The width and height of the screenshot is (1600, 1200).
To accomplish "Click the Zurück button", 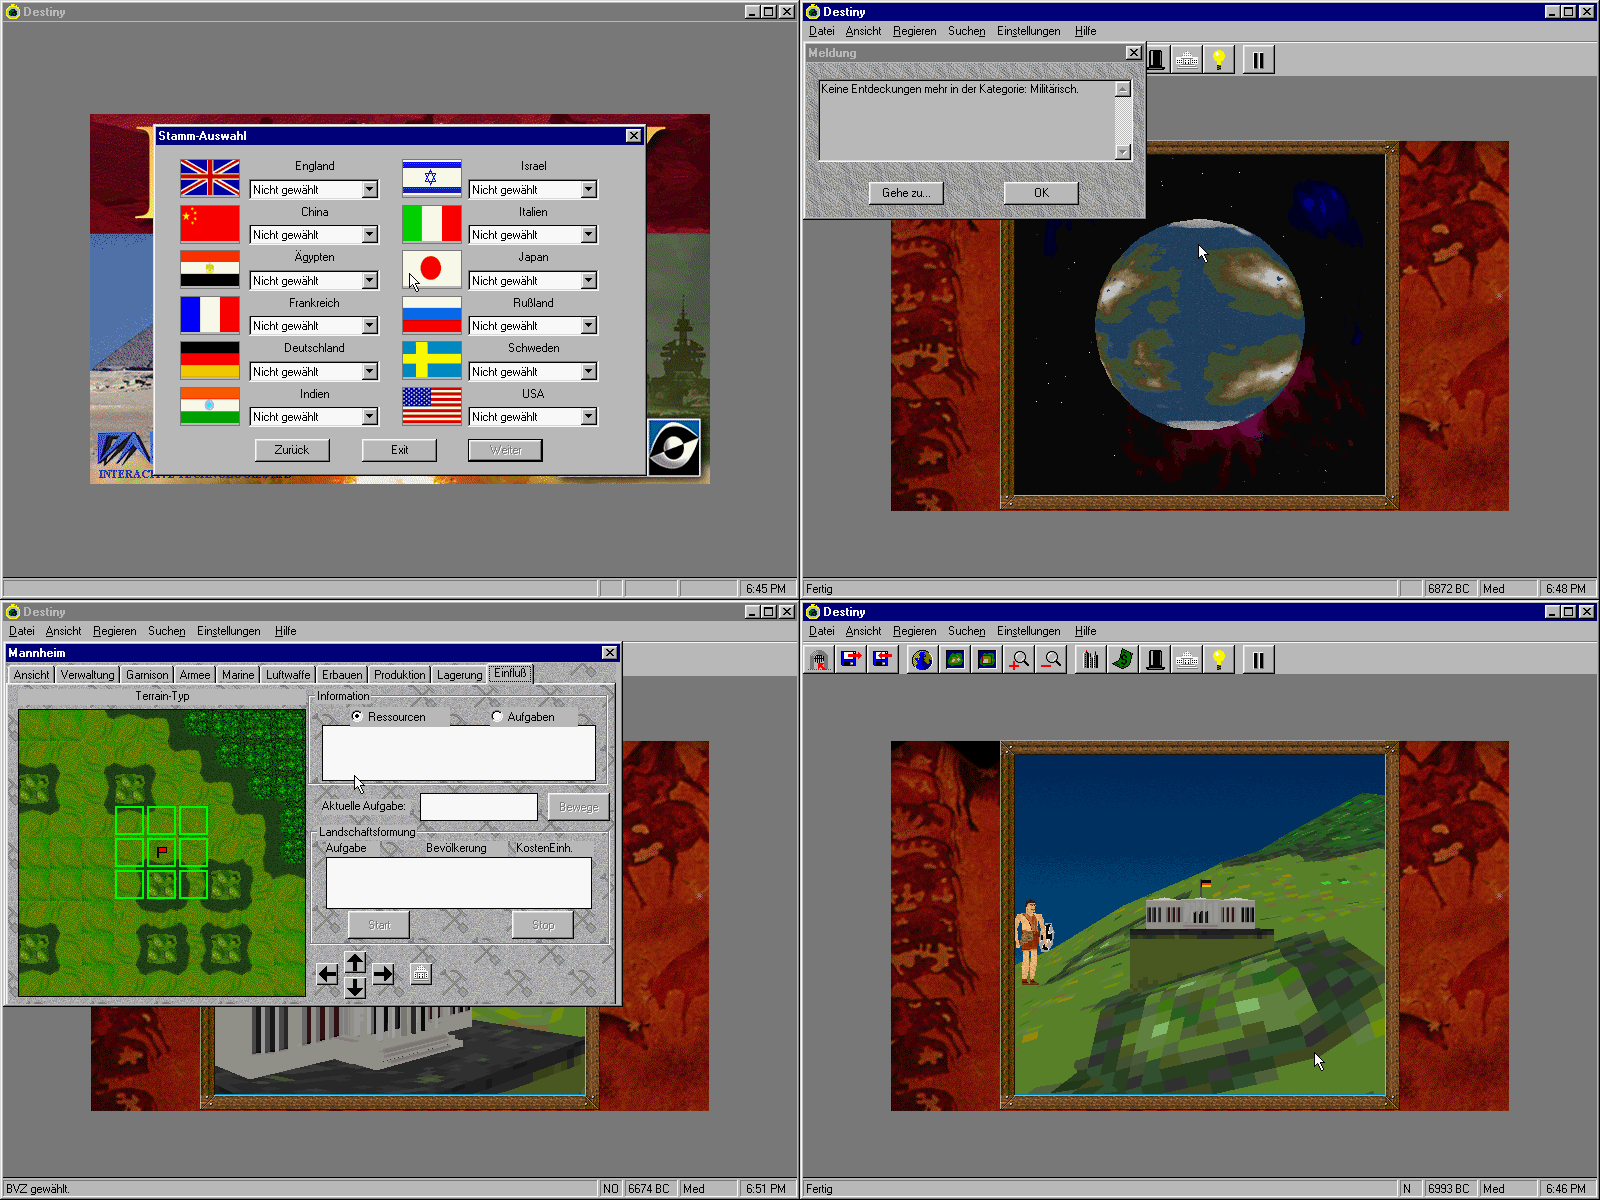I will pyautogui.click(x=292, y=450).
